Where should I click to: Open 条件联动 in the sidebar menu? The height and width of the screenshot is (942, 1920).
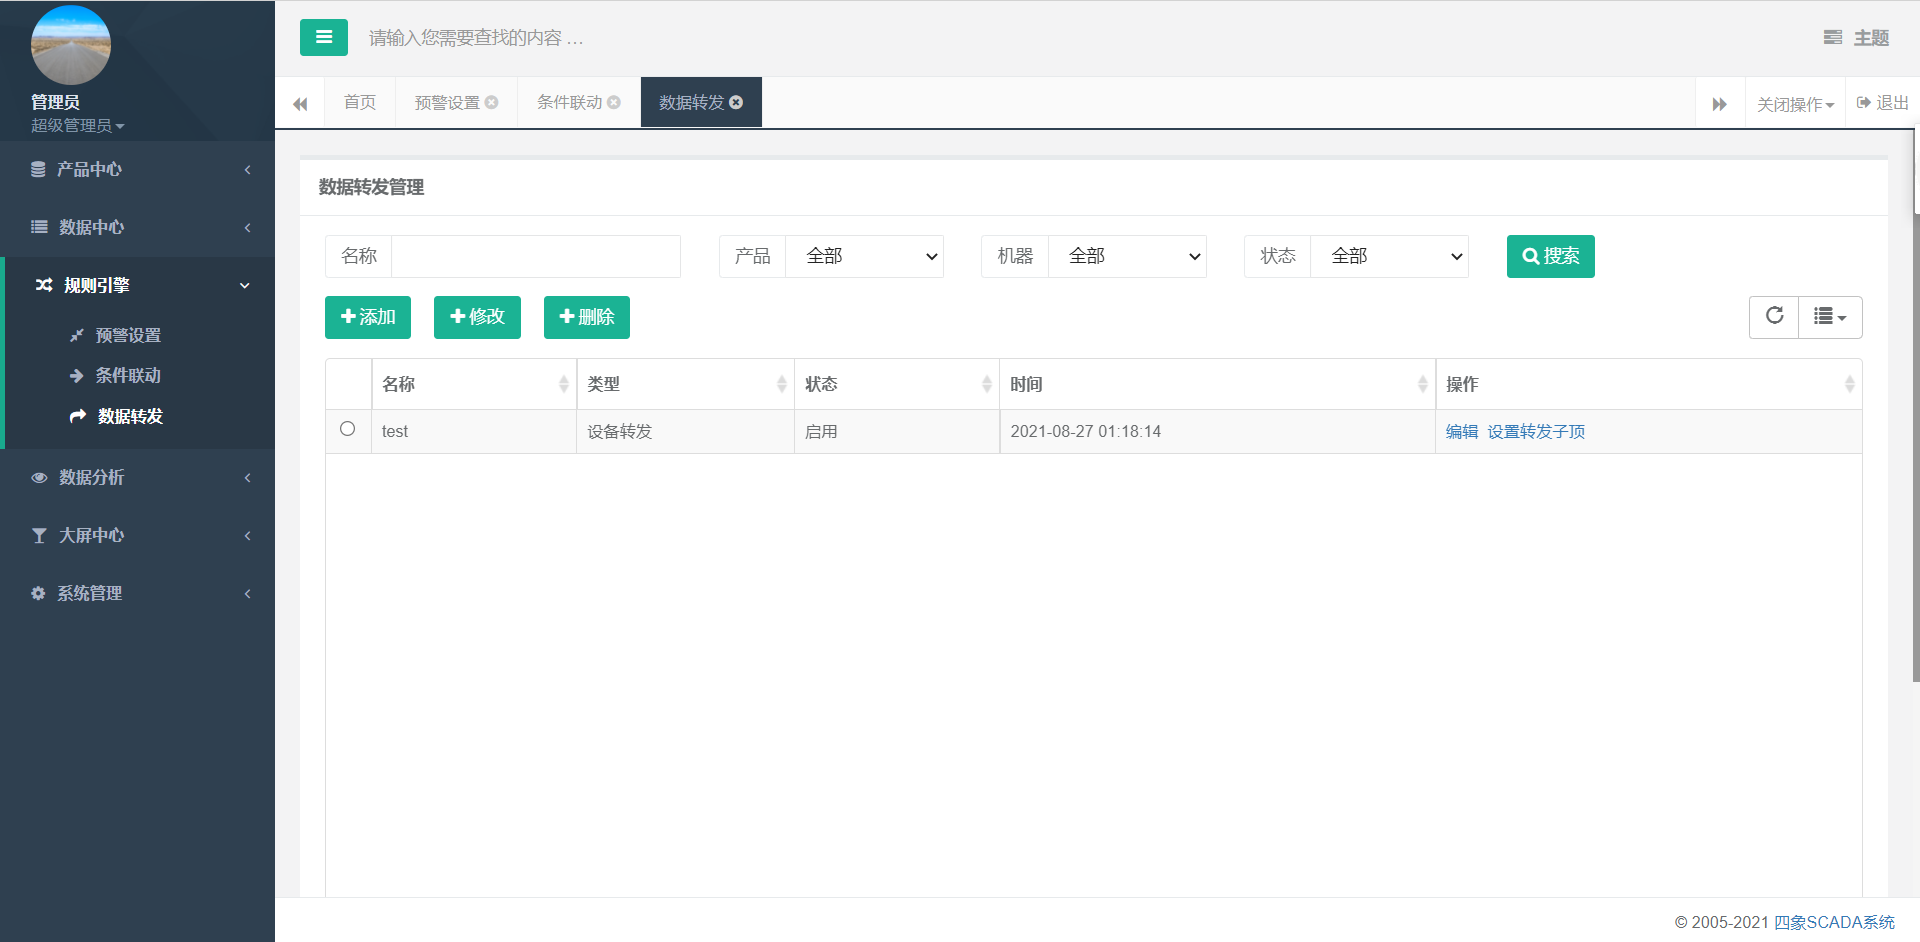click(x=127, y=376)
